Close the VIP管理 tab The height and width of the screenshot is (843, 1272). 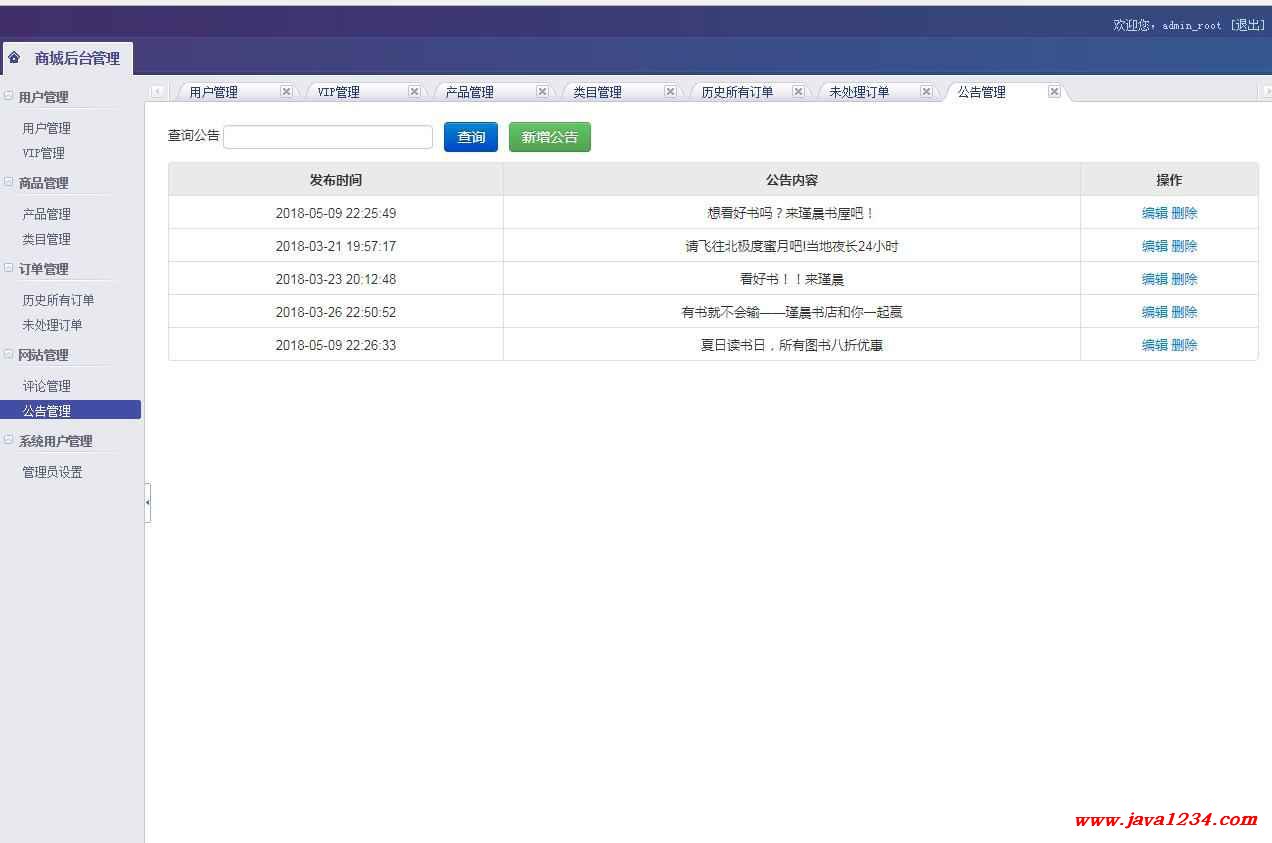414,91
